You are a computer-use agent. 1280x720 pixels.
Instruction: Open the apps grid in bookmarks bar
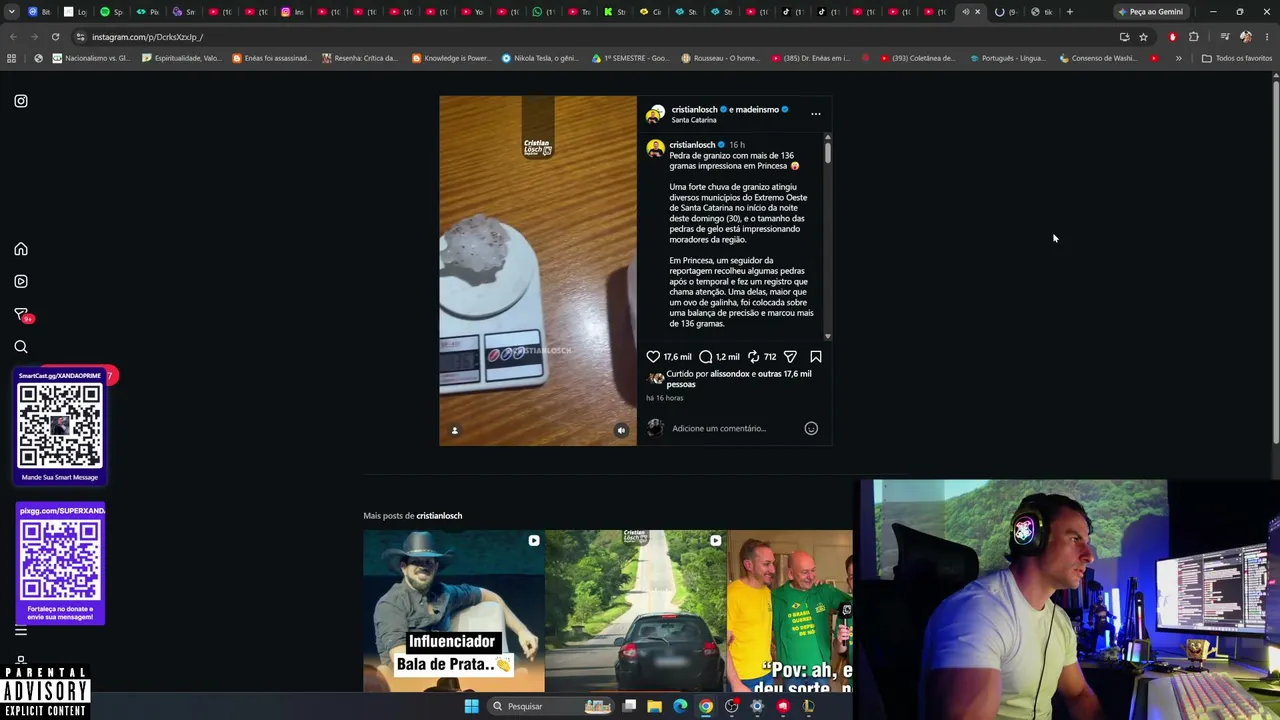click(12, 58)
